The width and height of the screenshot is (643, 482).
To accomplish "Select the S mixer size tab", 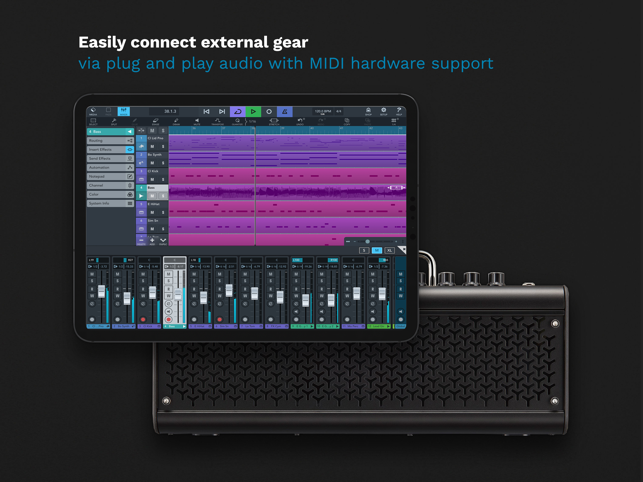I will pos(364,250).
